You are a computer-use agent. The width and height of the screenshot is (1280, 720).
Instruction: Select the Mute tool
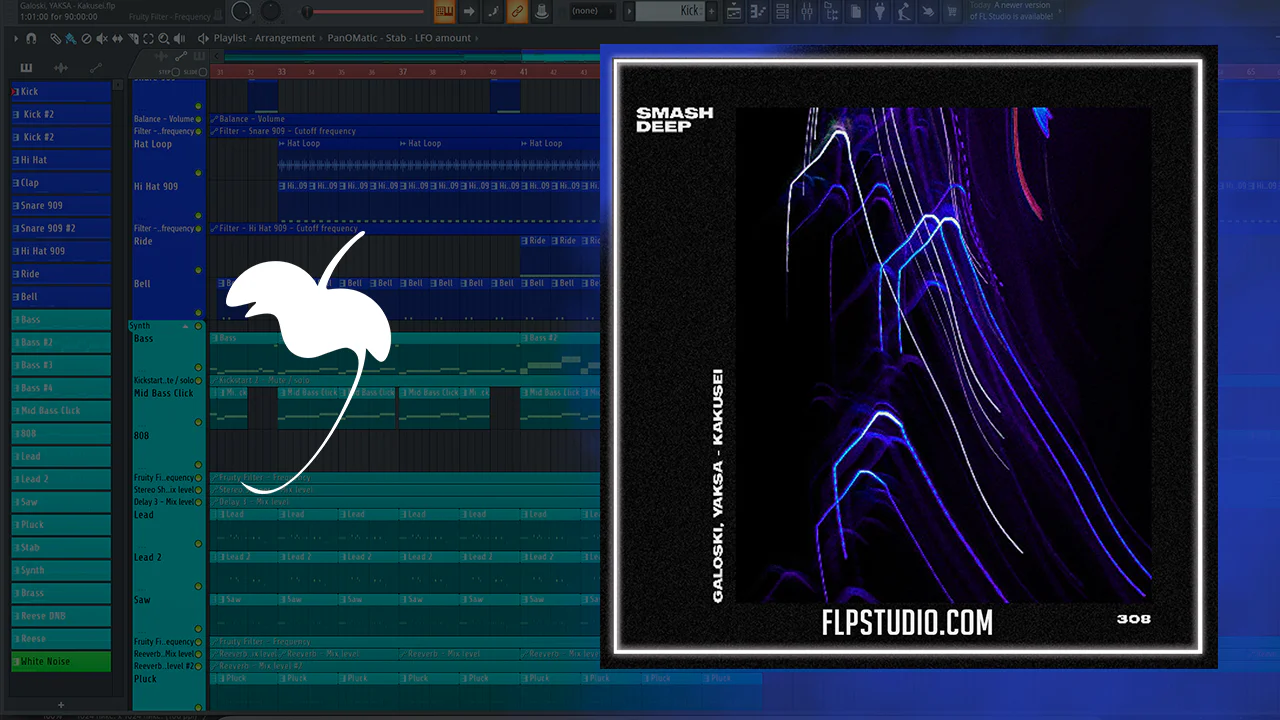point(102,38)
